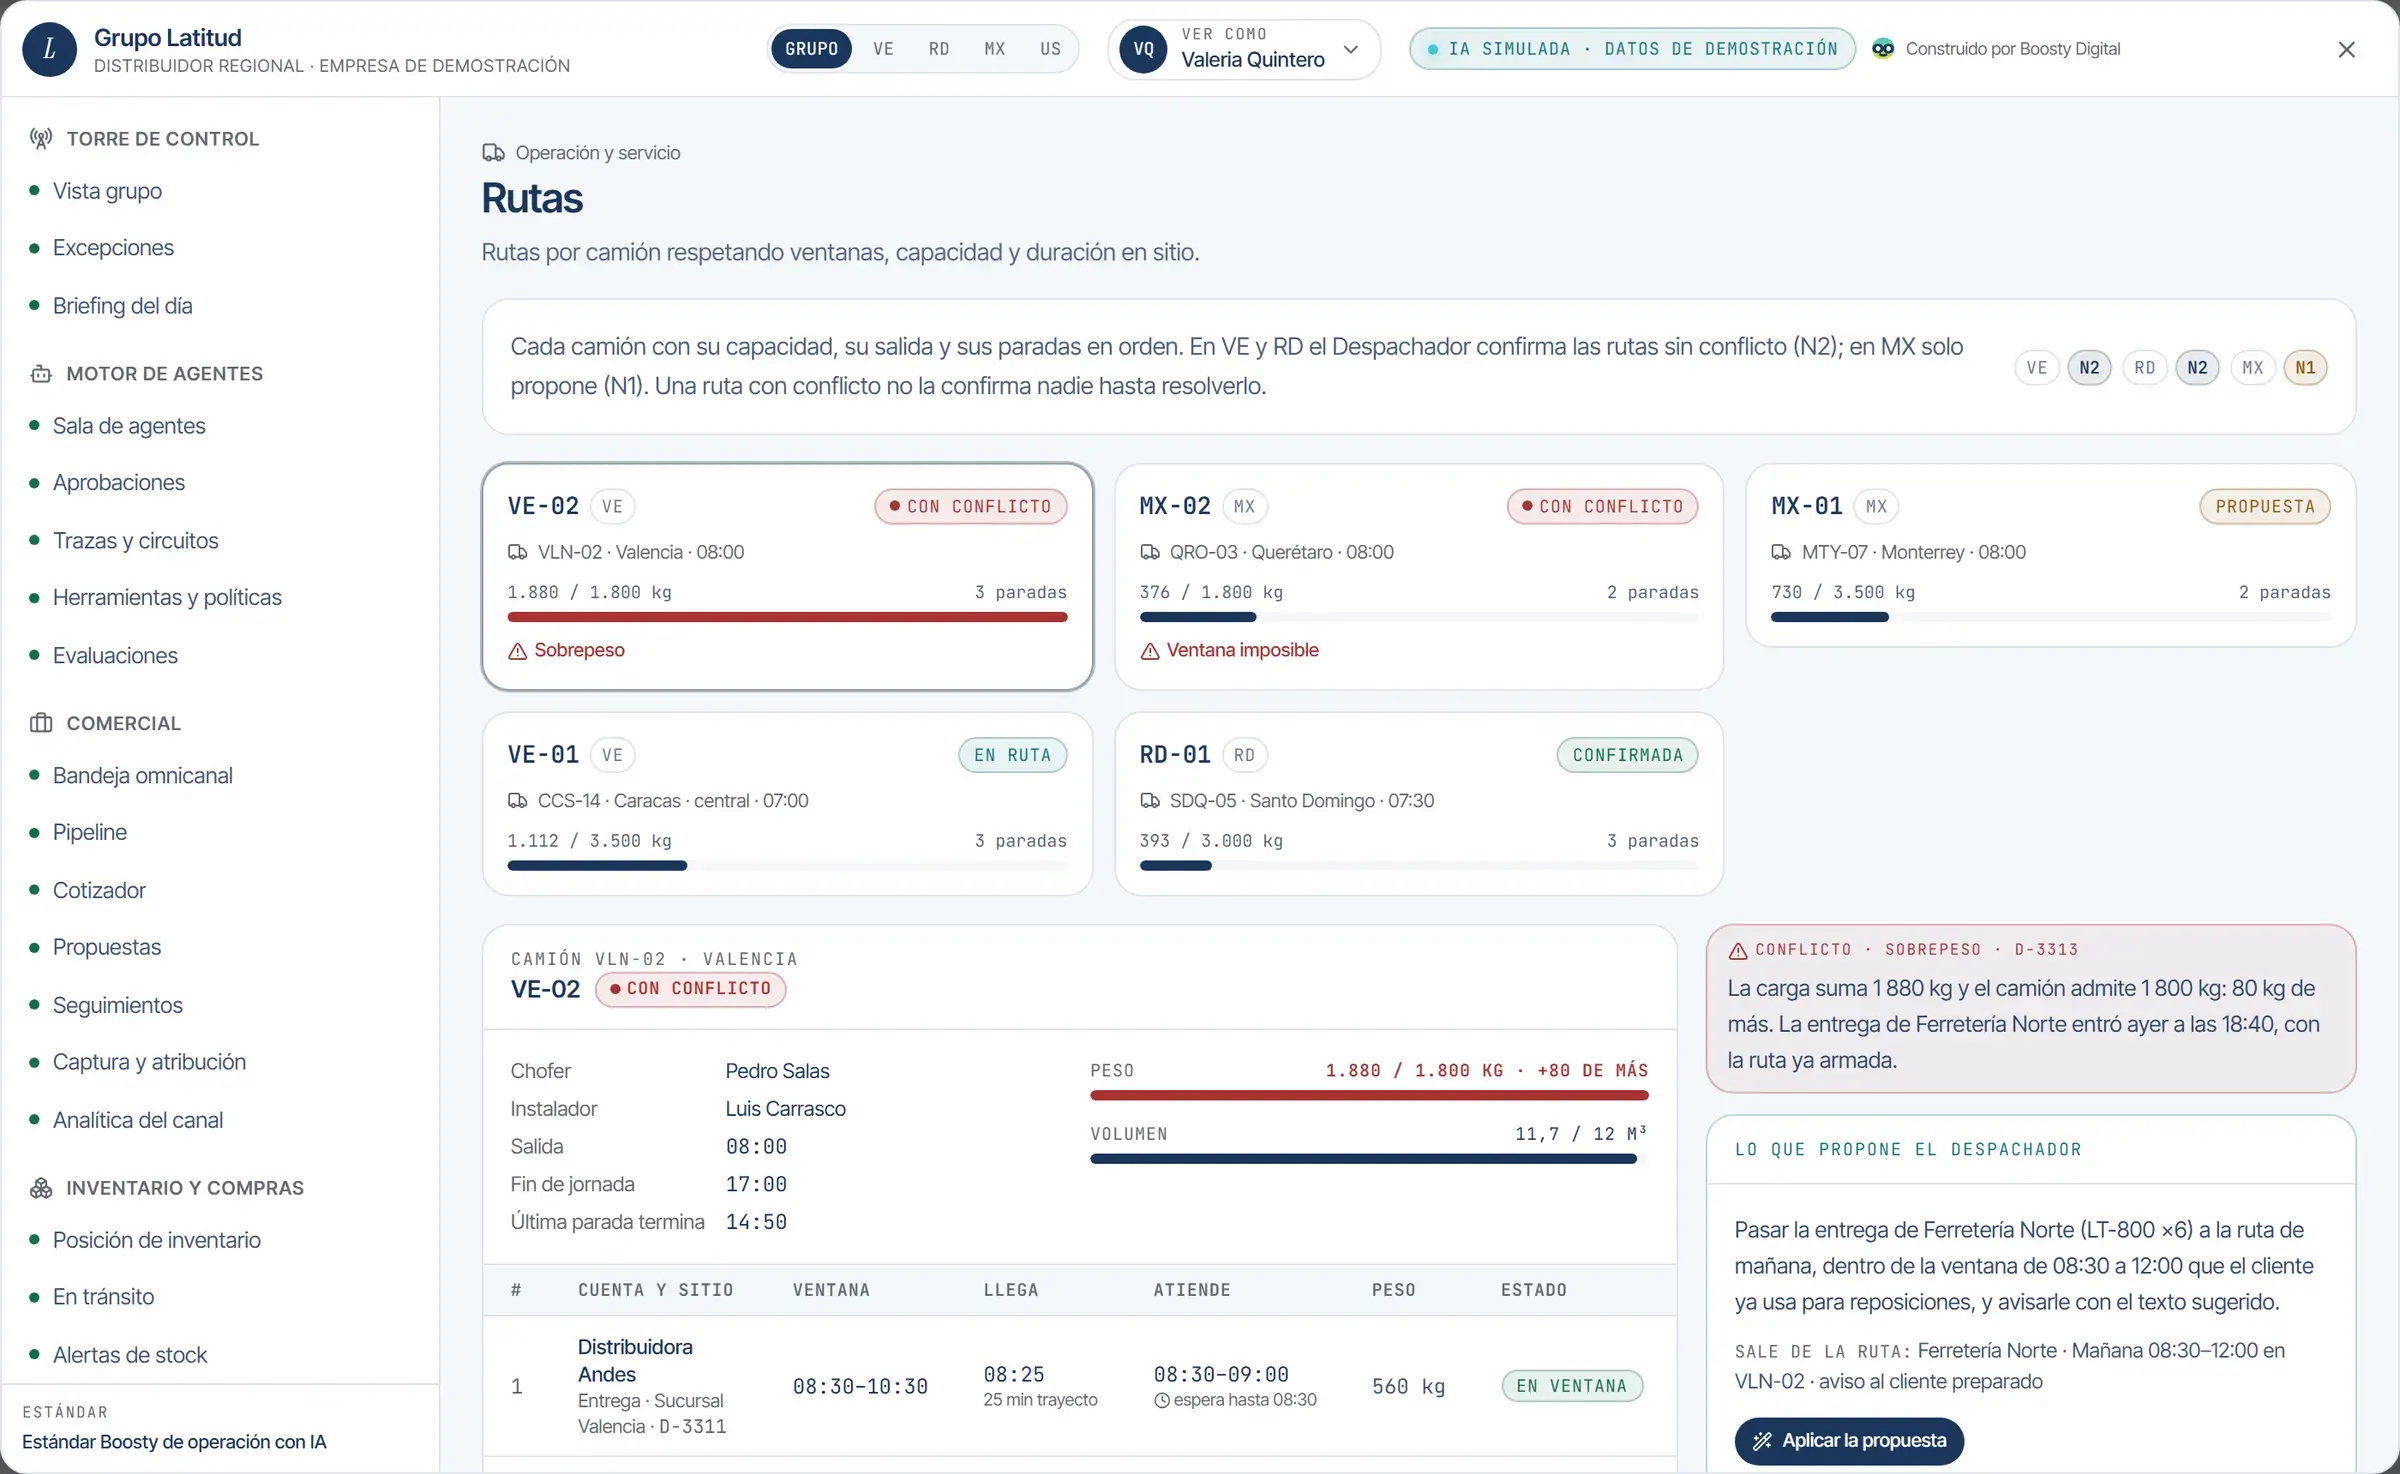Click the Motor de Agentes robot icon
2400x1474 pixels.
pos(41,374)
